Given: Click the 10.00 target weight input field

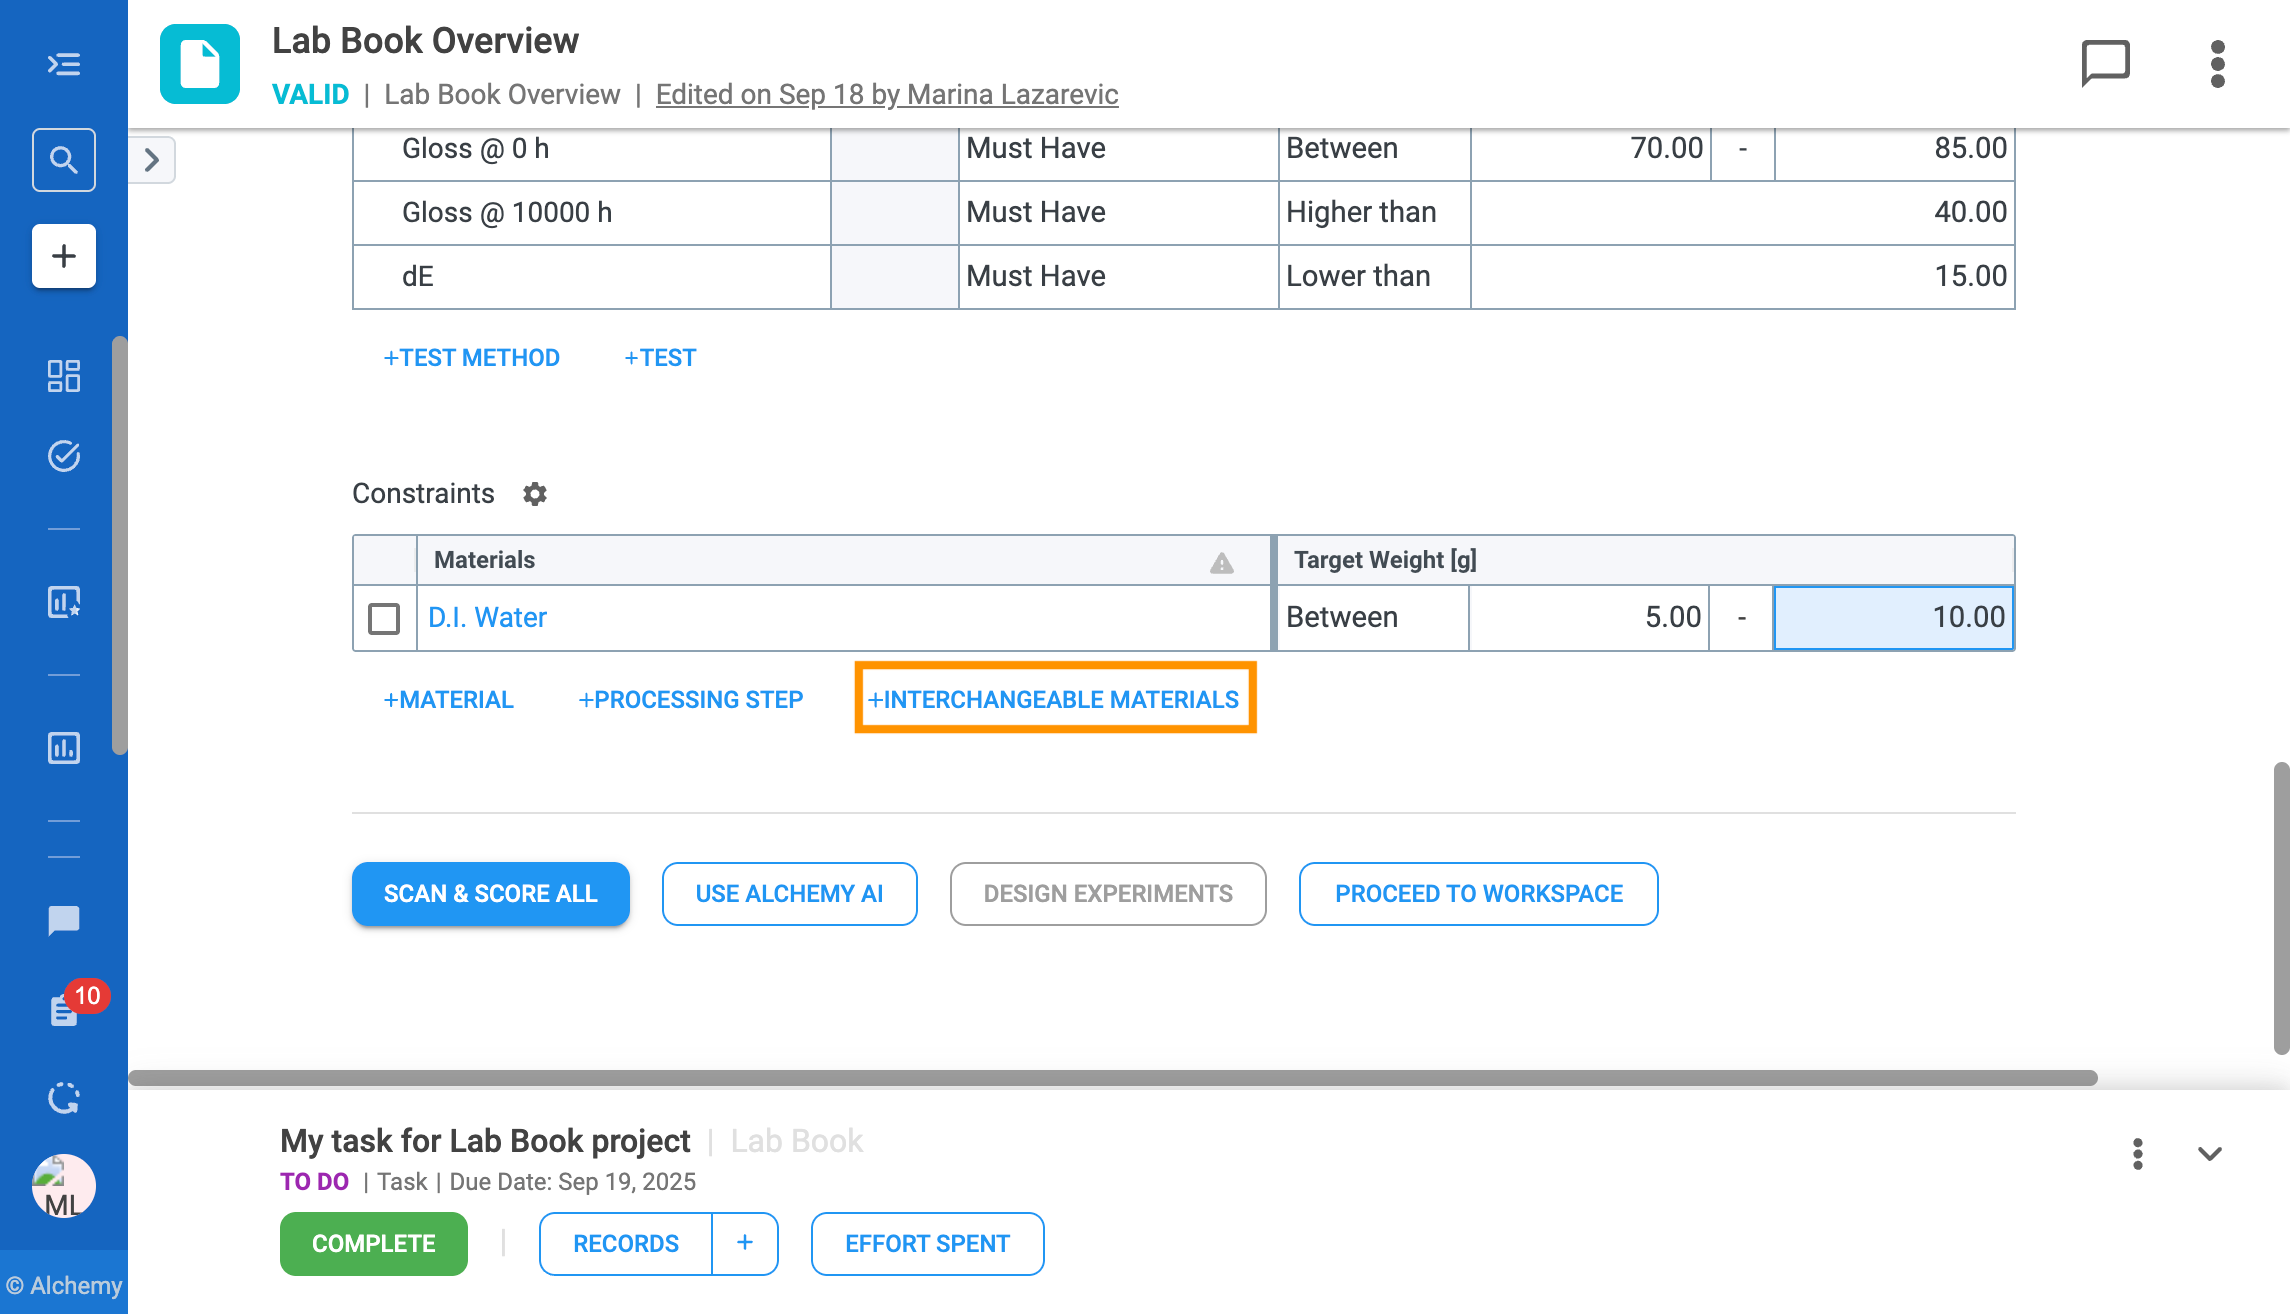Looking at the screenshot, I should tap(1892, 618).
